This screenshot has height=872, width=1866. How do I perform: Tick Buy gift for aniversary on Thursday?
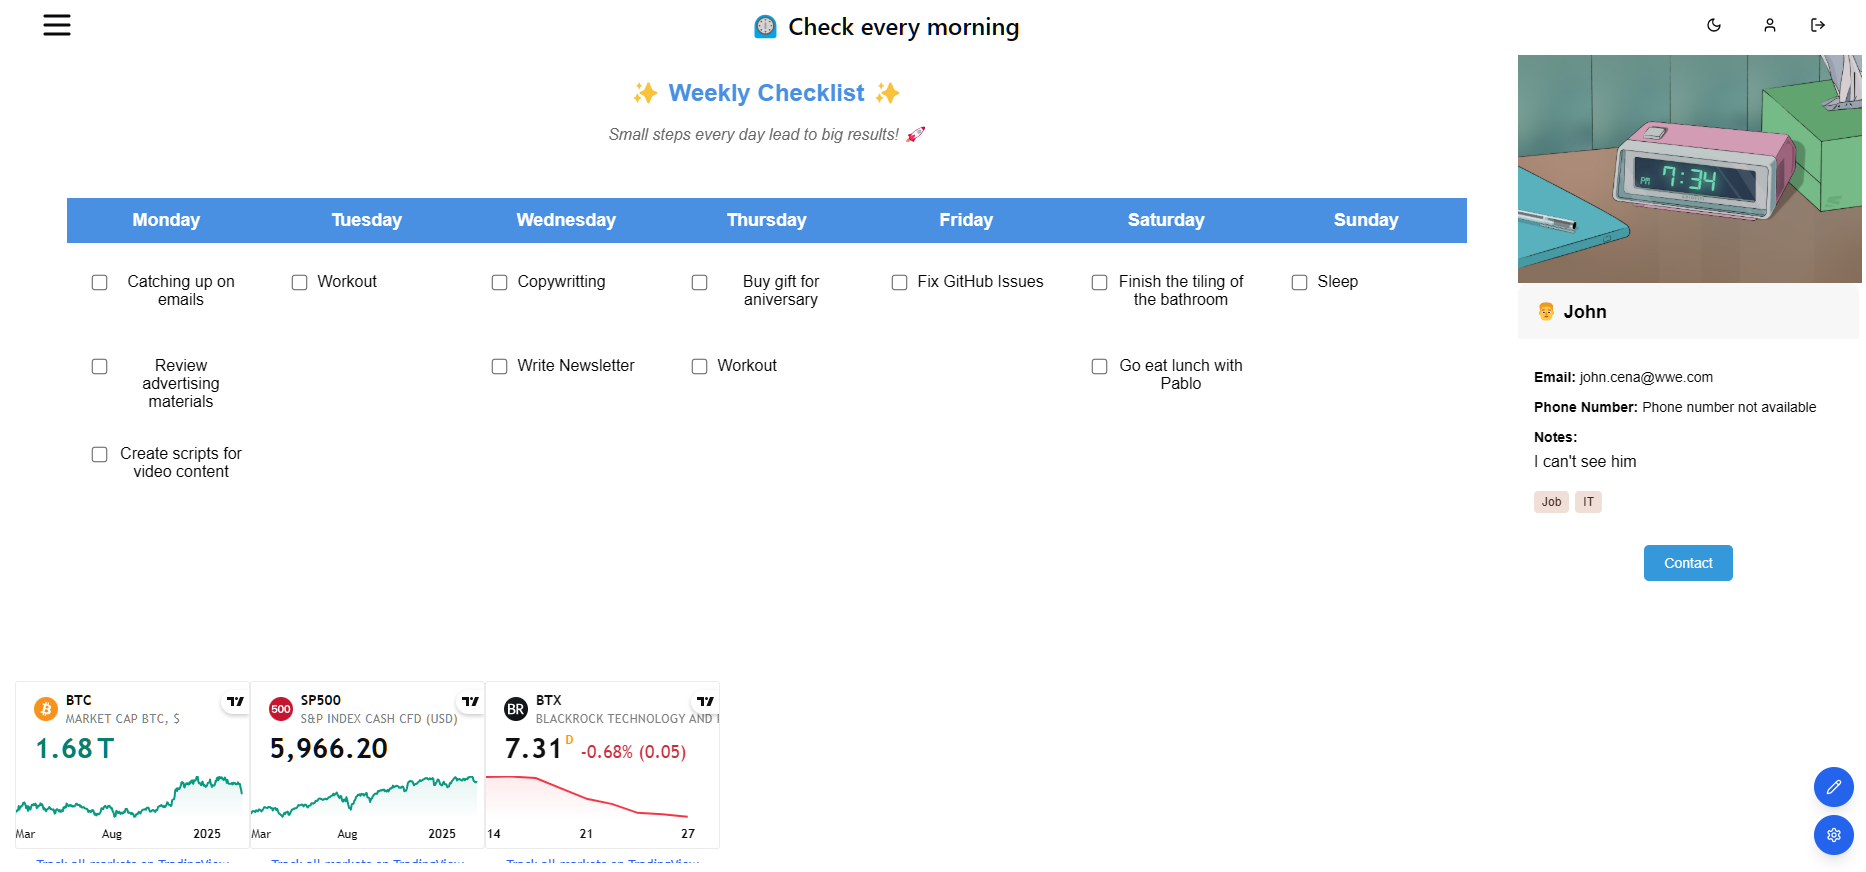(699, 282)
